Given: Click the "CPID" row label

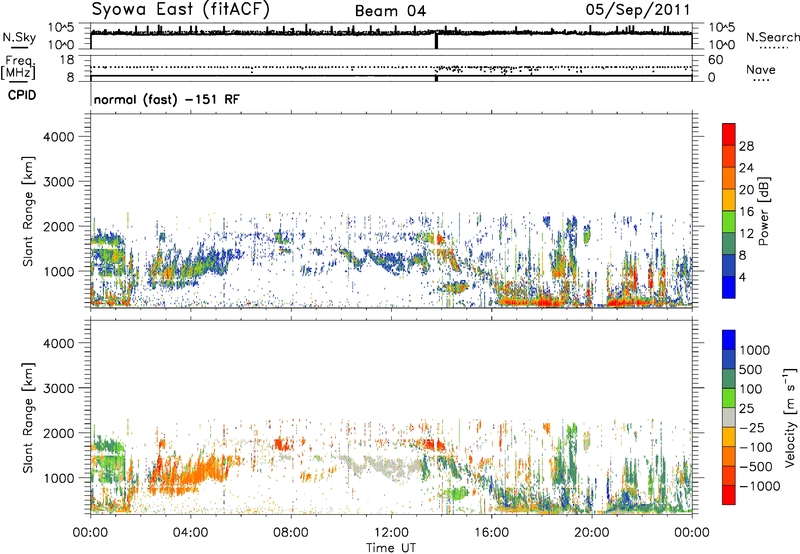Looking at the screenshot, I should (x=22, y=95).
